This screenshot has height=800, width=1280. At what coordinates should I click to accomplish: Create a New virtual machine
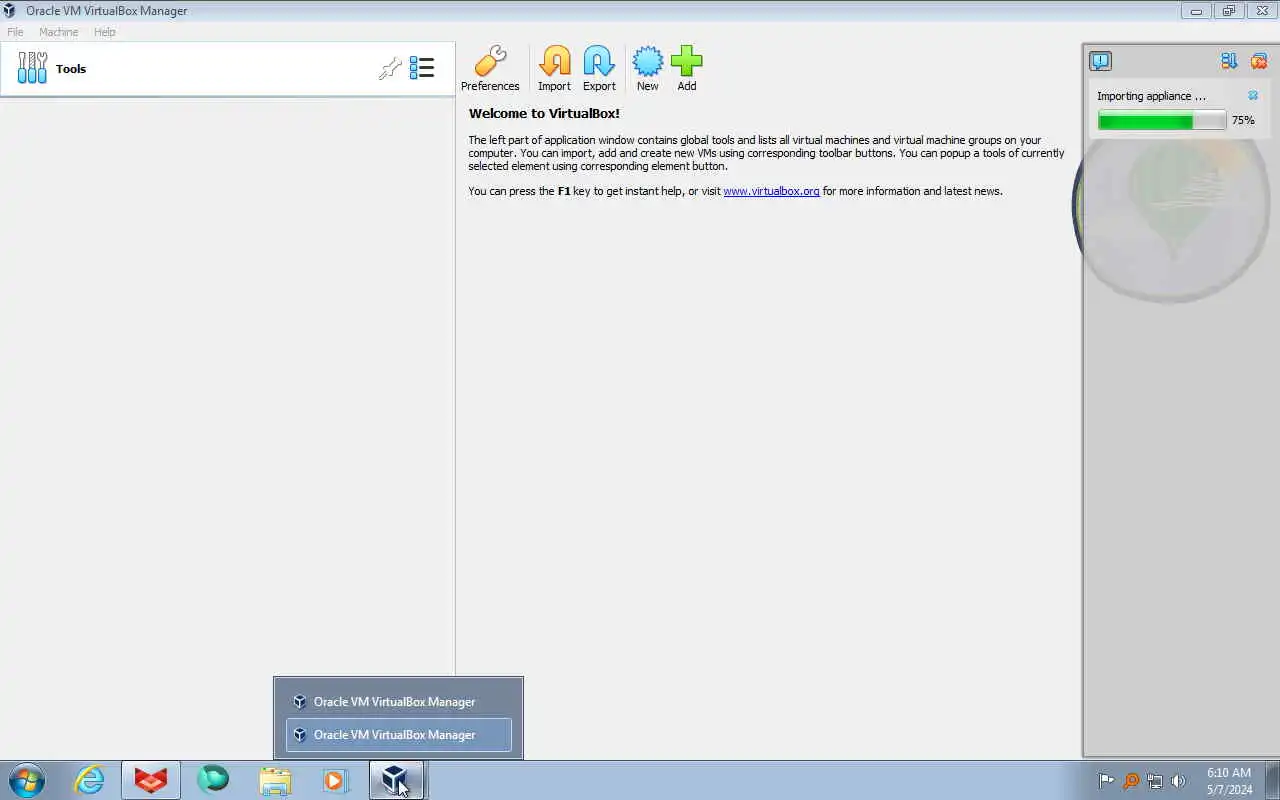pos(648,68)
